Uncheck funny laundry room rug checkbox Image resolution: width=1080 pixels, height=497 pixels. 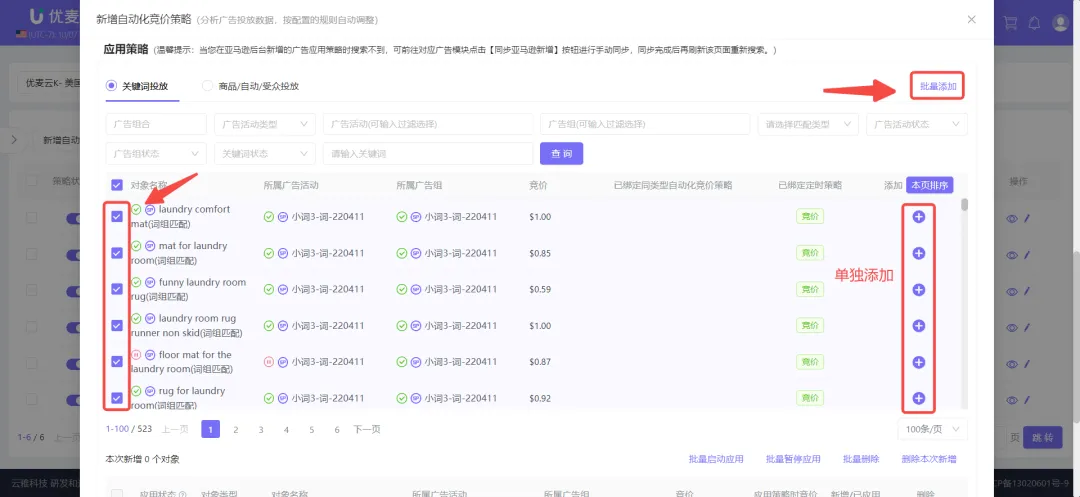point(117,290)
